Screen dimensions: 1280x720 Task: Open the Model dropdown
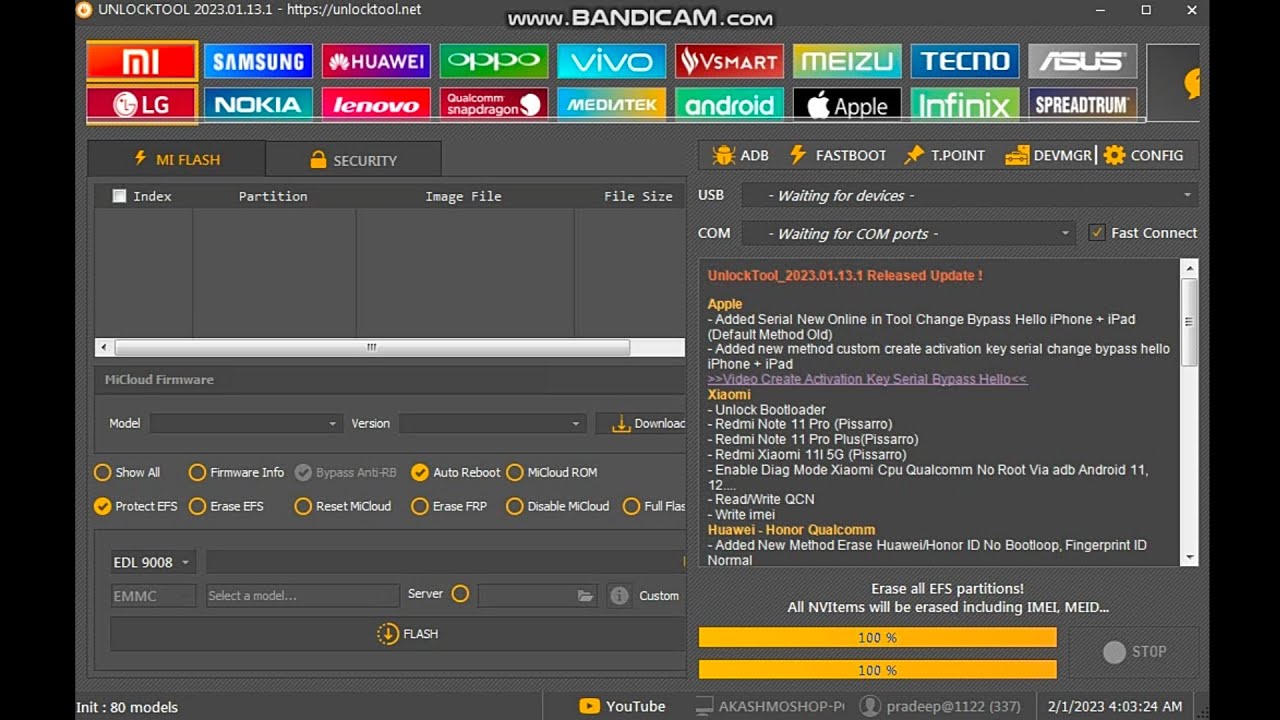pyautogui.click(x=246, y=423)
